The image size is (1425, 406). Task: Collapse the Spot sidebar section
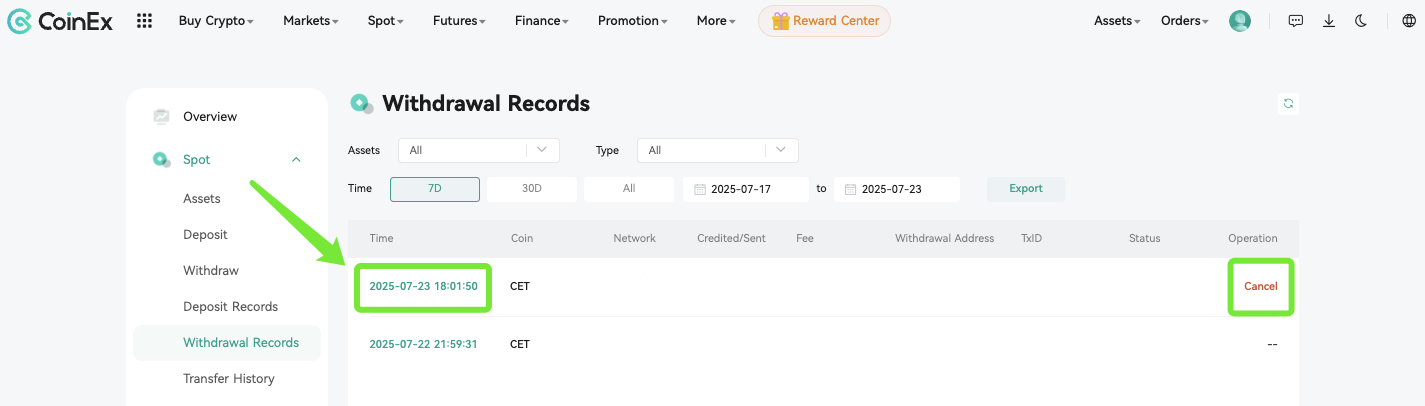coord(296,160)
